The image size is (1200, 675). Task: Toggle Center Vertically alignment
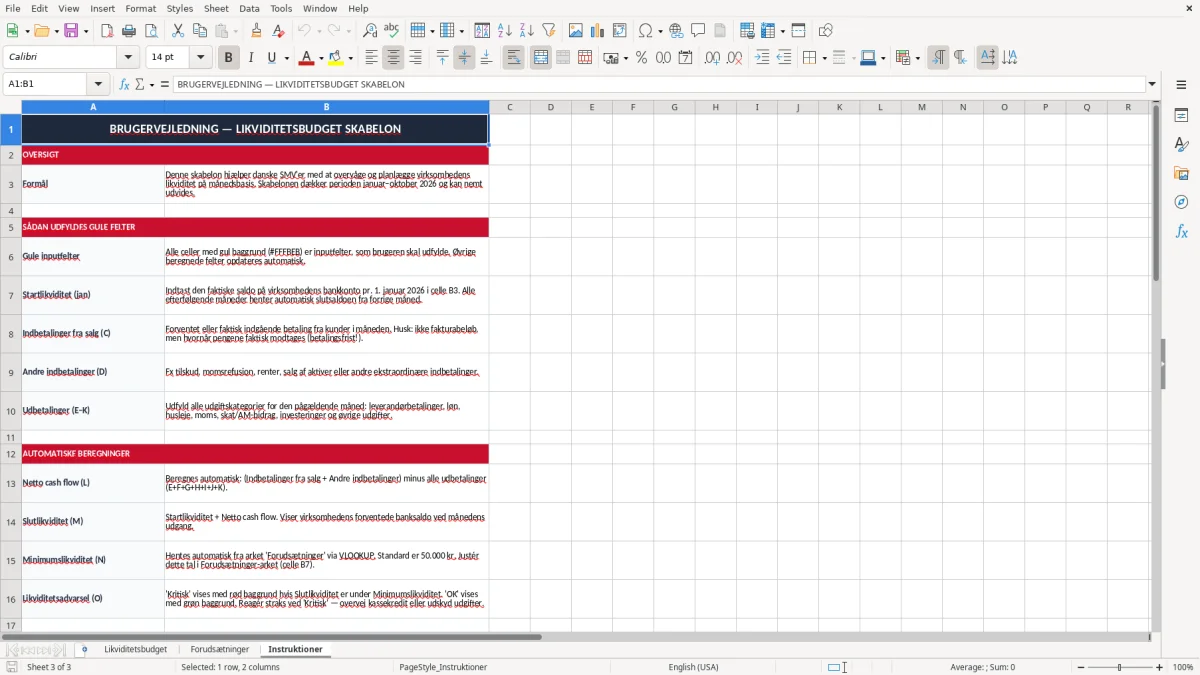(464, 58)
